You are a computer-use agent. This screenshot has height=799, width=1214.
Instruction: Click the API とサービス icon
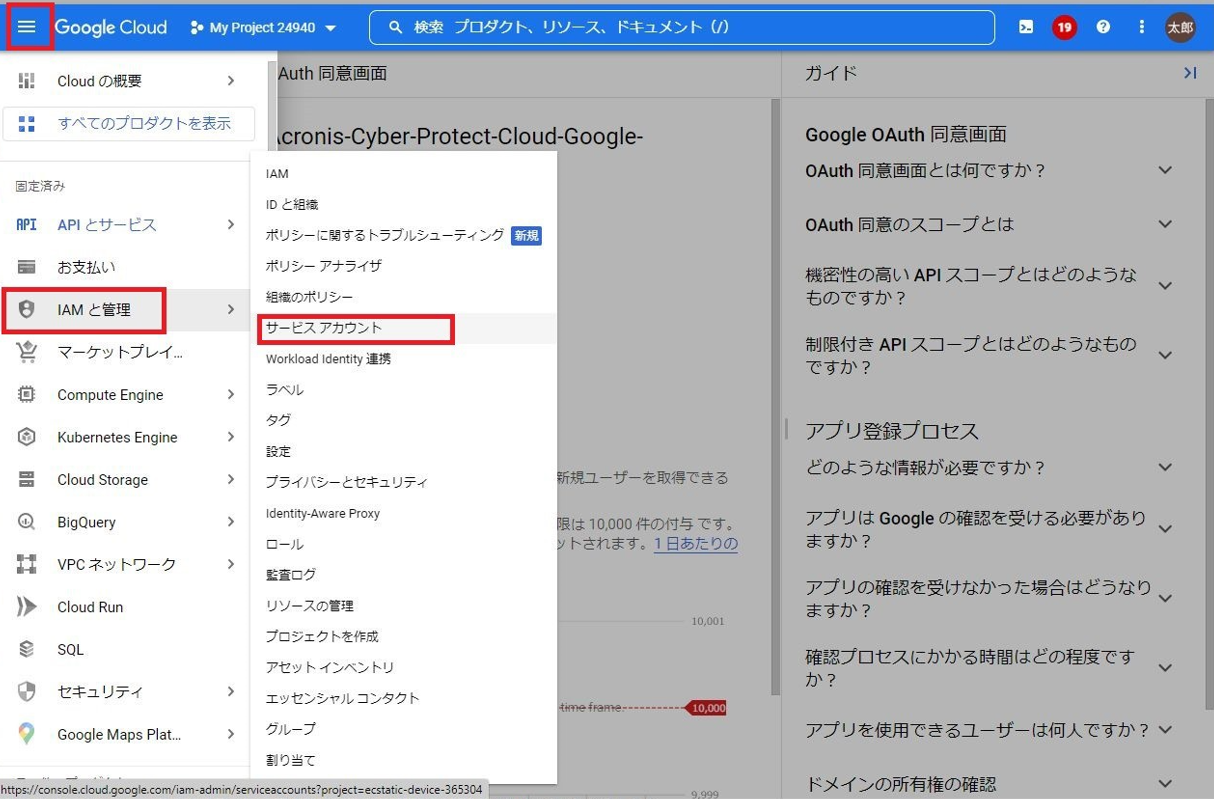point(27,225)
